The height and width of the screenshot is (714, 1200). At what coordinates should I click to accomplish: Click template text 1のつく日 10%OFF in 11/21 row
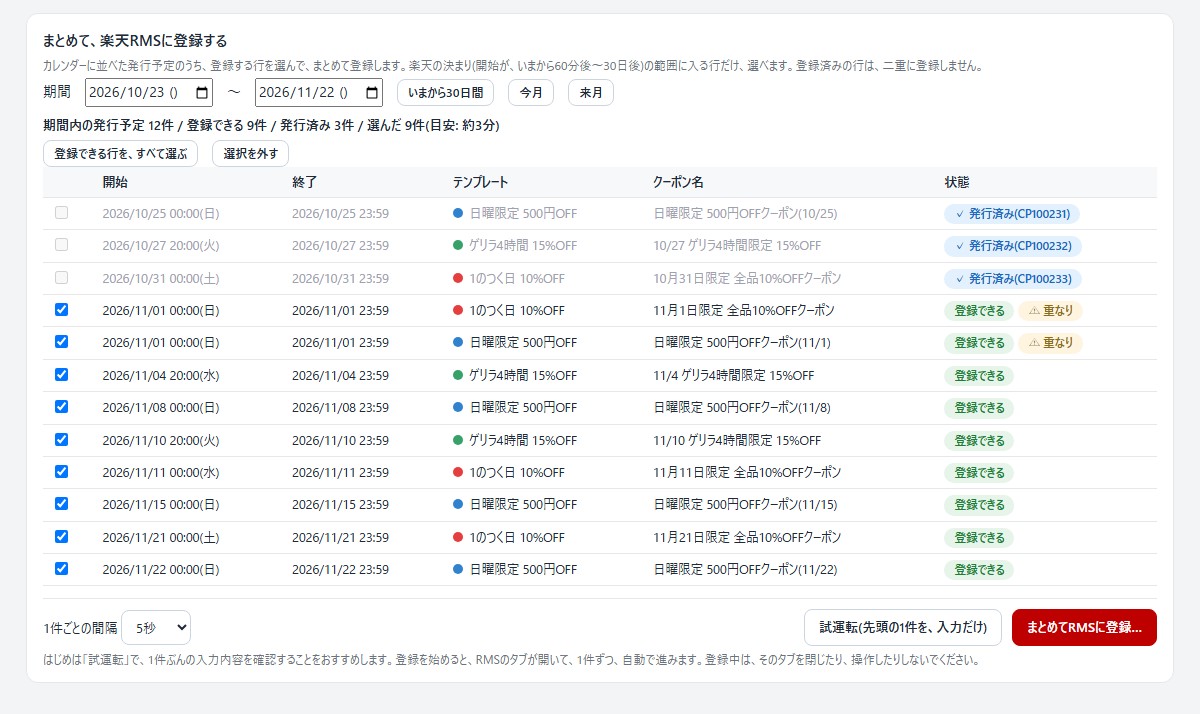point(517,538)
